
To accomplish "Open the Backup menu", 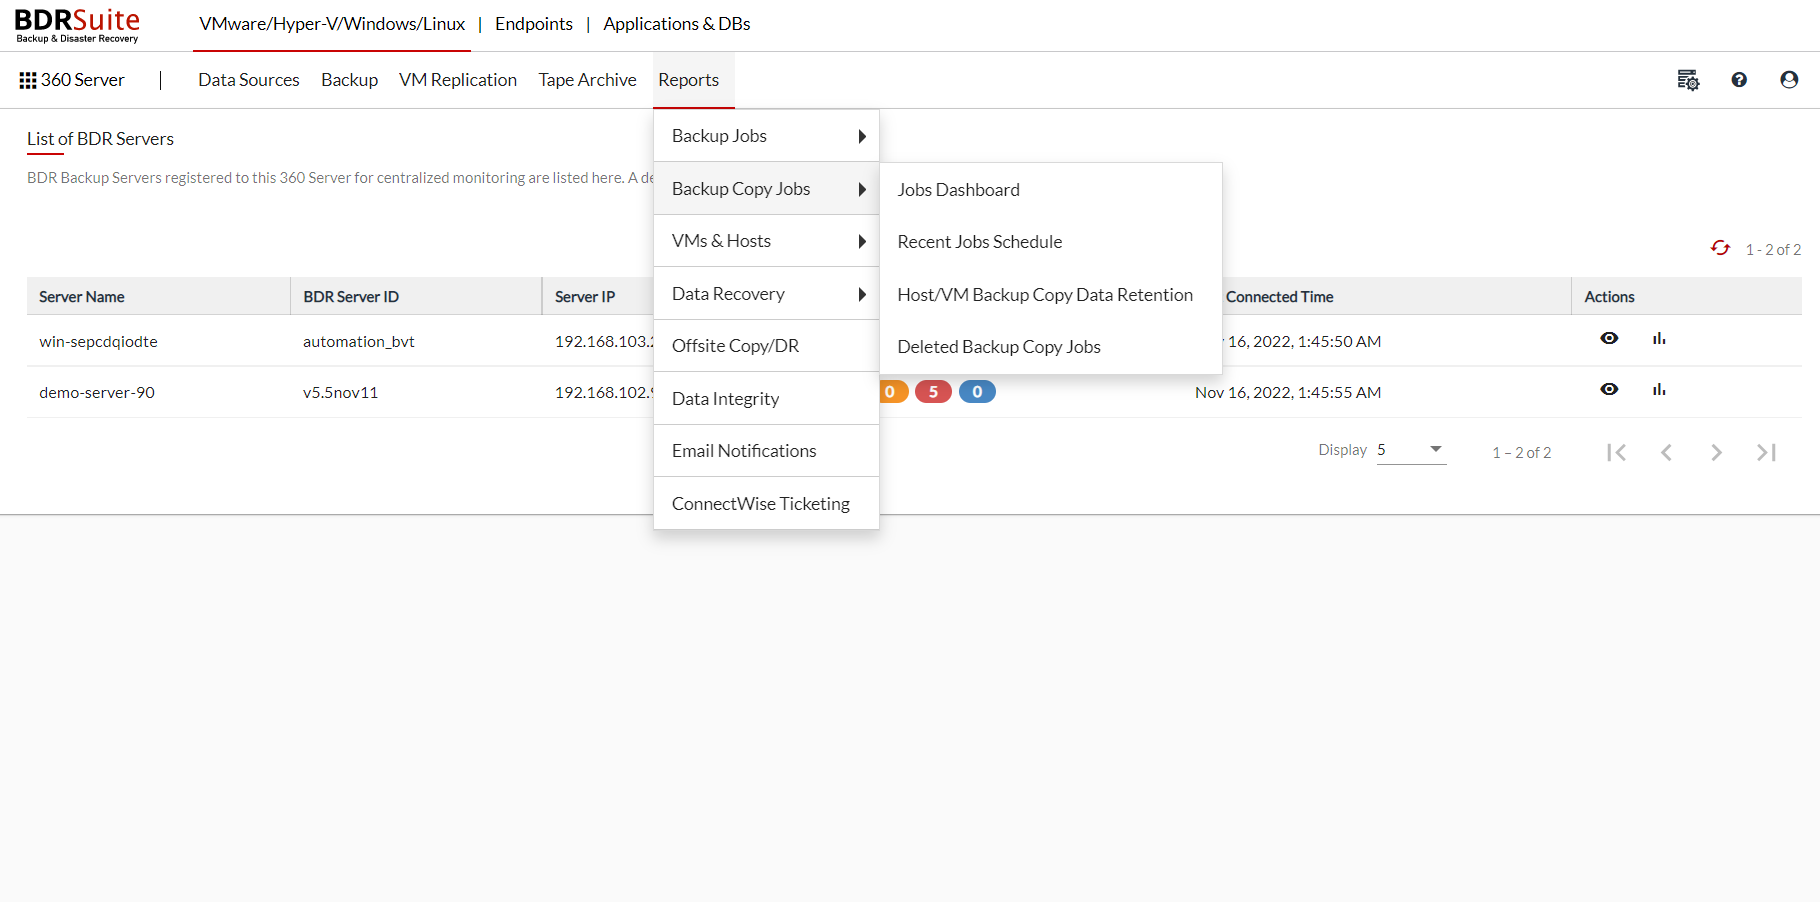I will (349, 80).
